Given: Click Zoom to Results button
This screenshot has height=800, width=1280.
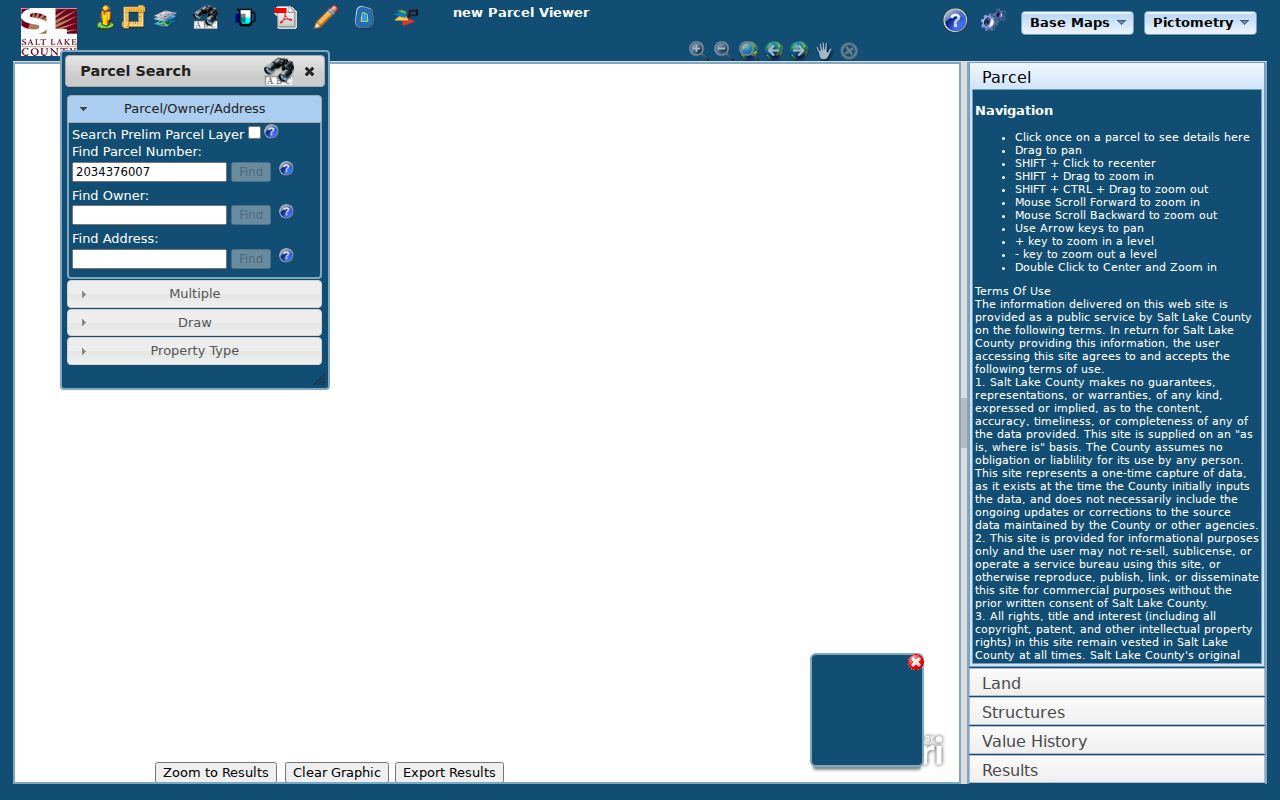Looking at the screenshot, I should point(216,772).
